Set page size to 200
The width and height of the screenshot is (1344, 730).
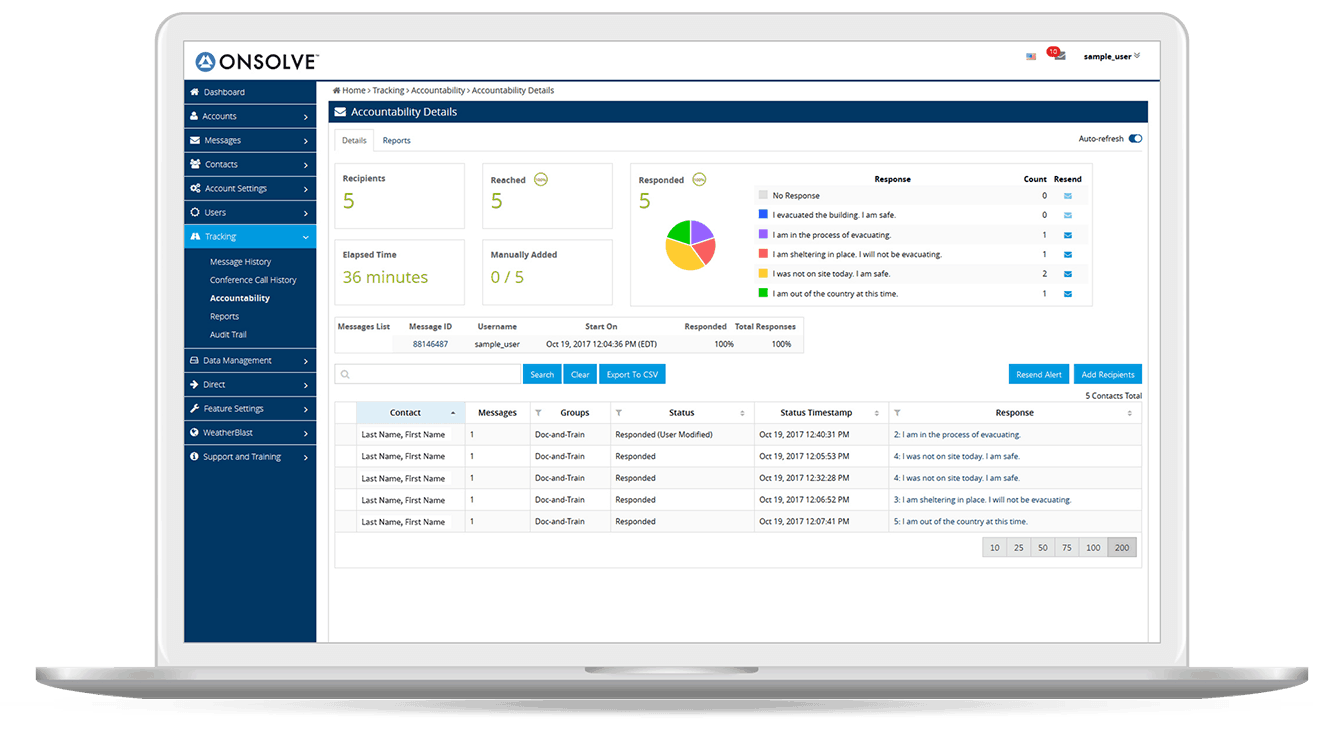click(x=1122, y=548)
